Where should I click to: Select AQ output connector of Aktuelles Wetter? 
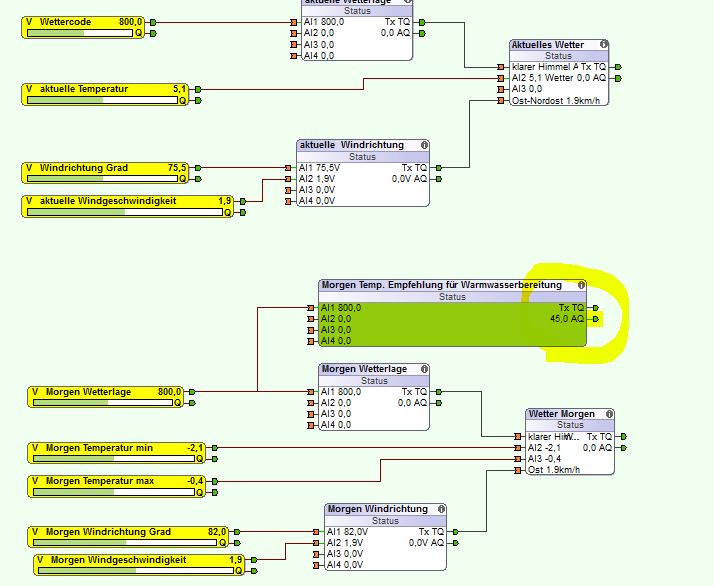tap(618, 78)
